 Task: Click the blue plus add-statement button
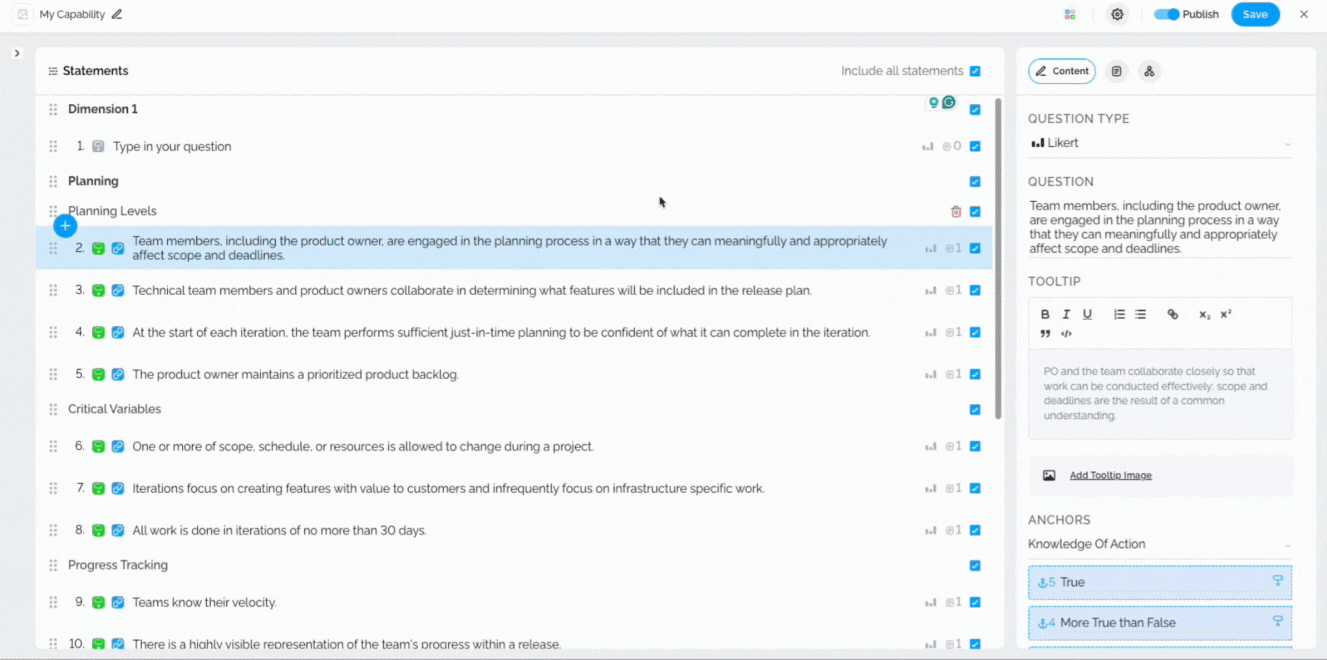coord(65,226)
